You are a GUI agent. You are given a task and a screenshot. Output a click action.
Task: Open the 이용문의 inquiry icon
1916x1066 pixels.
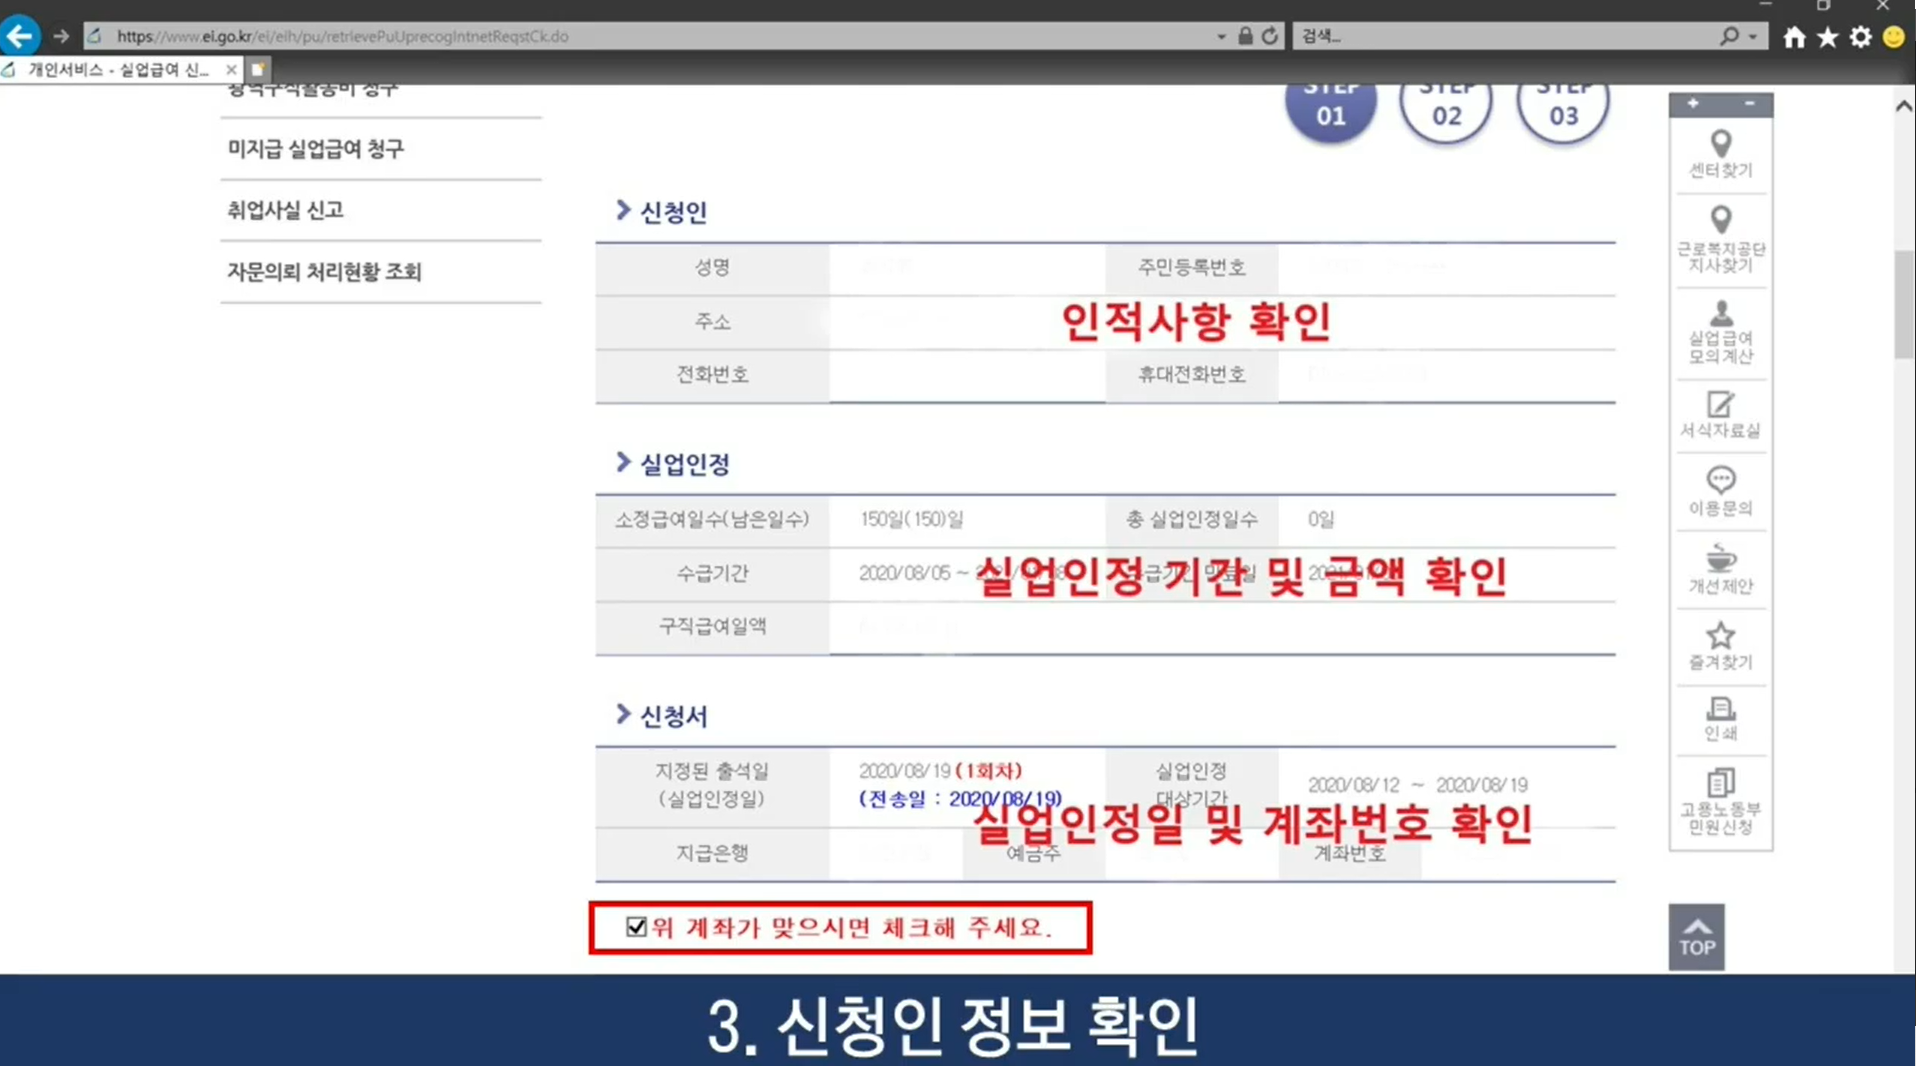pyautogui.click(x=1719, y=490)
